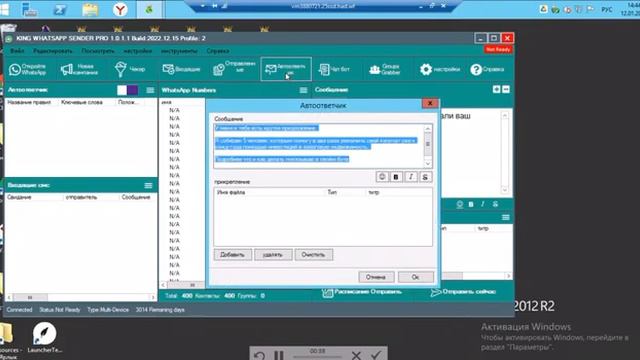Viewport: 640px width, 360px height.
Task: Click the scroll-down arrow of dialog message box
Action: (428, 164)
